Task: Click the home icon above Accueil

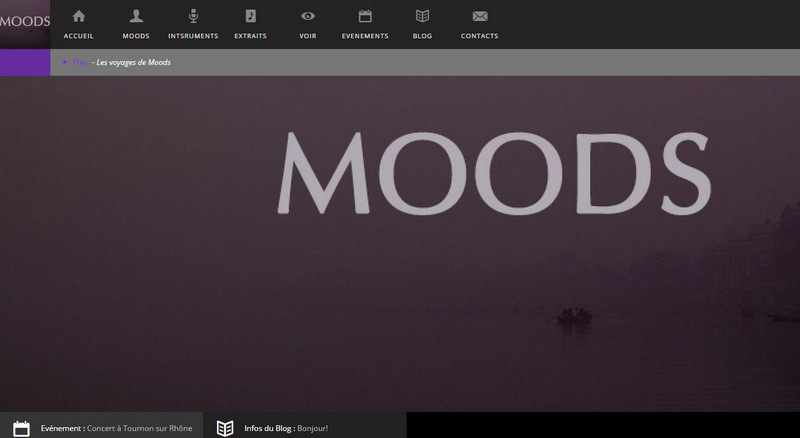Action: [x=79, y=16]
